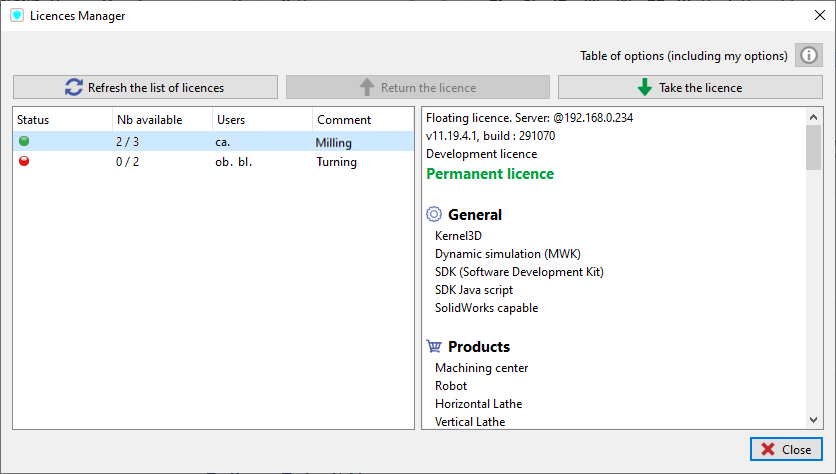
Task: Sort by the Nb available column header
Action: pyautogui.click(x=160, y=120)
